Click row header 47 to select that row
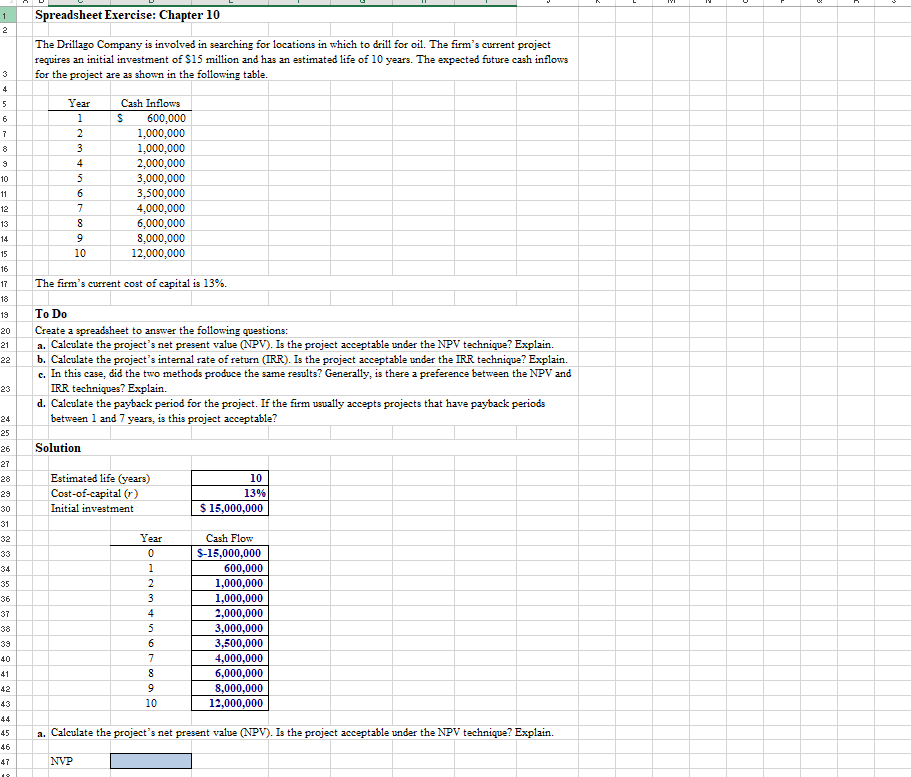The image size is (911, 777). coord(10,761)
